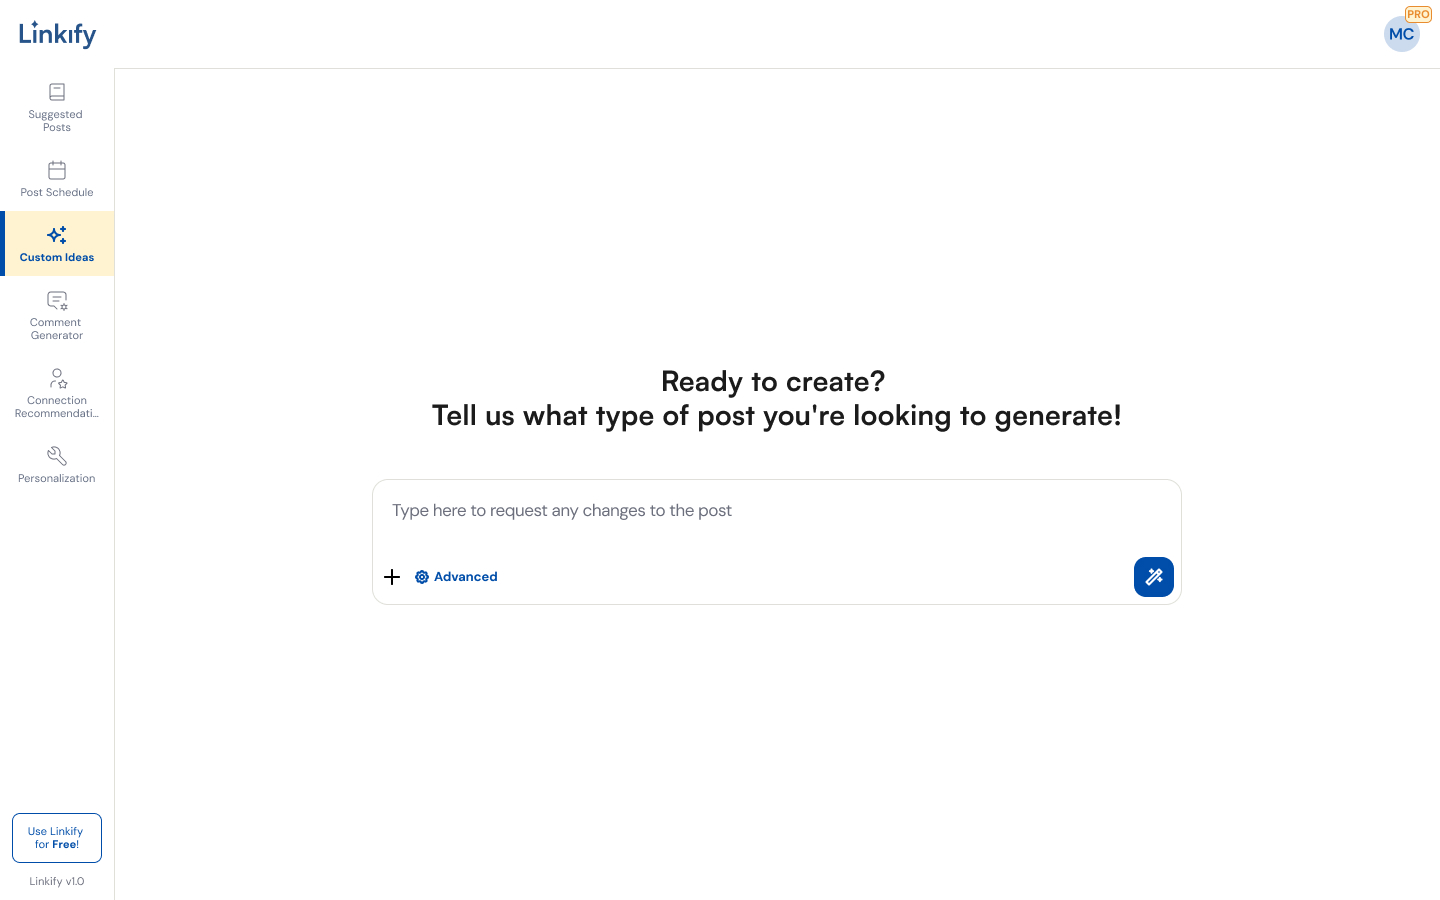The height and width of the screenshot is (900, 1440).
Task: Open the MC profile avatar
Action: point(1401,35)
